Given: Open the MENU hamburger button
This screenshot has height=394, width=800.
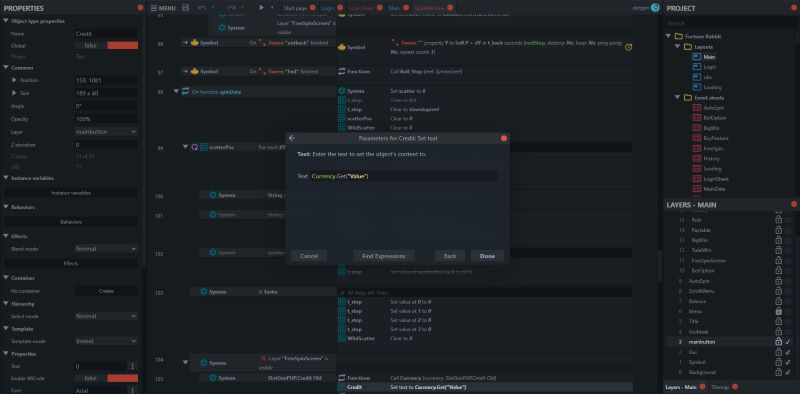Looking at the screenshot, I should [163, 8].
